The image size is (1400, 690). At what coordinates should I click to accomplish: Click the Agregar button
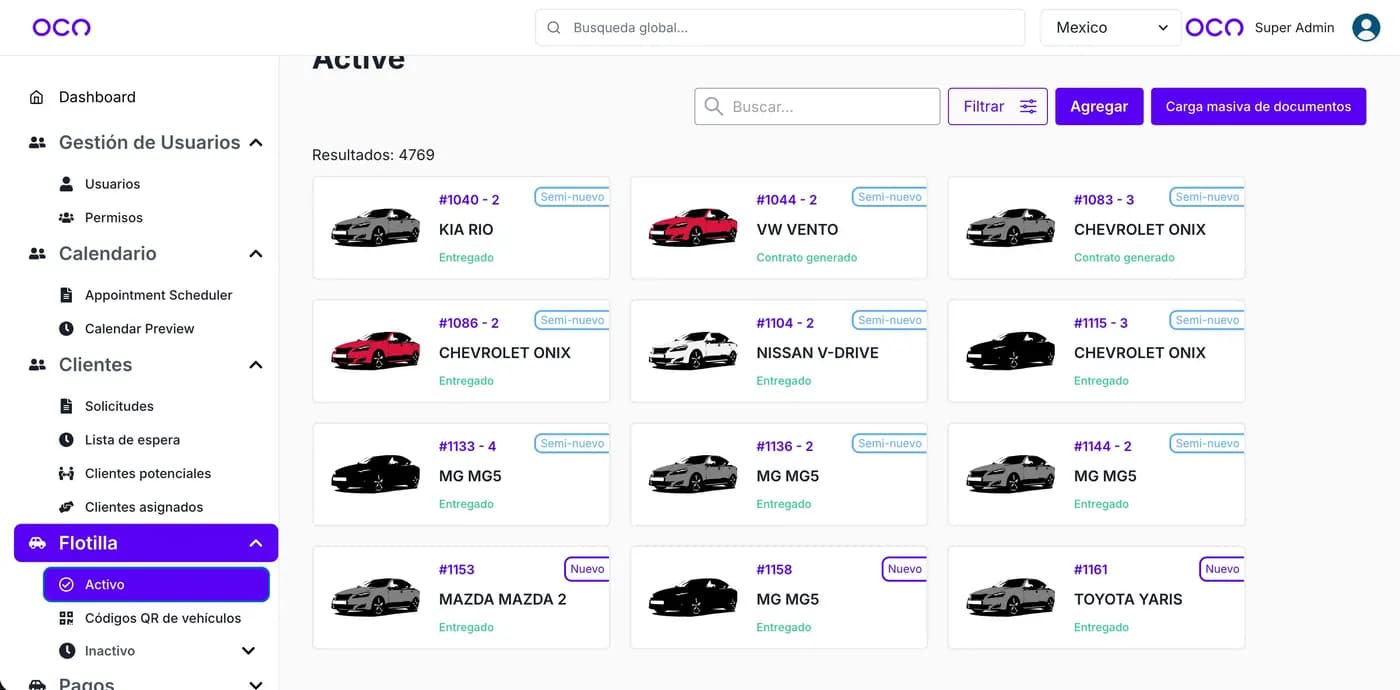(1099, 106)
